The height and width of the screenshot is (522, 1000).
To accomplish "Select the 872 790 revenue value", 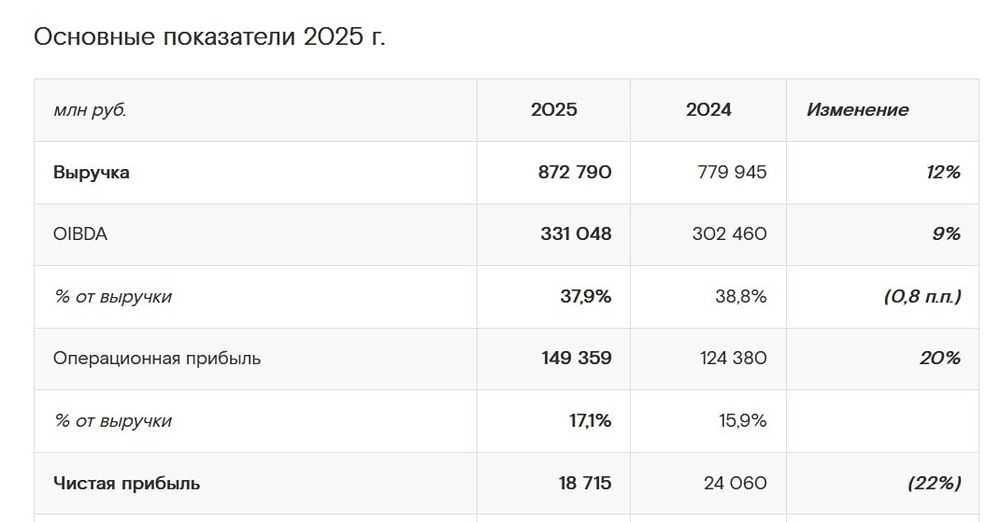I will (x=575, y=172).
